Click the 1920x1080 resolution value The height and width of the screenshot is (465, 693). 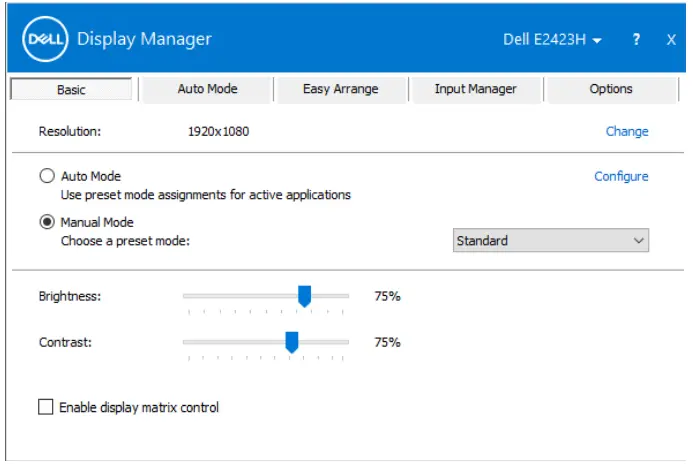tap(218, 131)
